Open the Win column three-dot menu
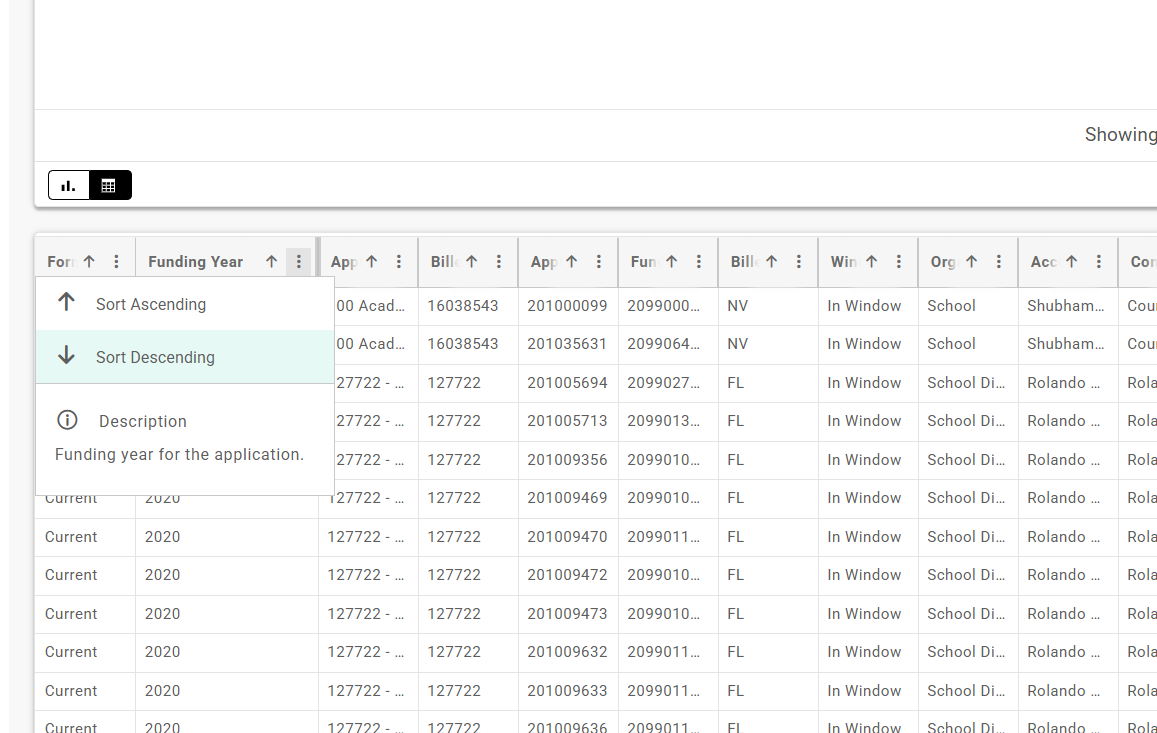This screenshot has height=733, width=1157. (898, 262)
